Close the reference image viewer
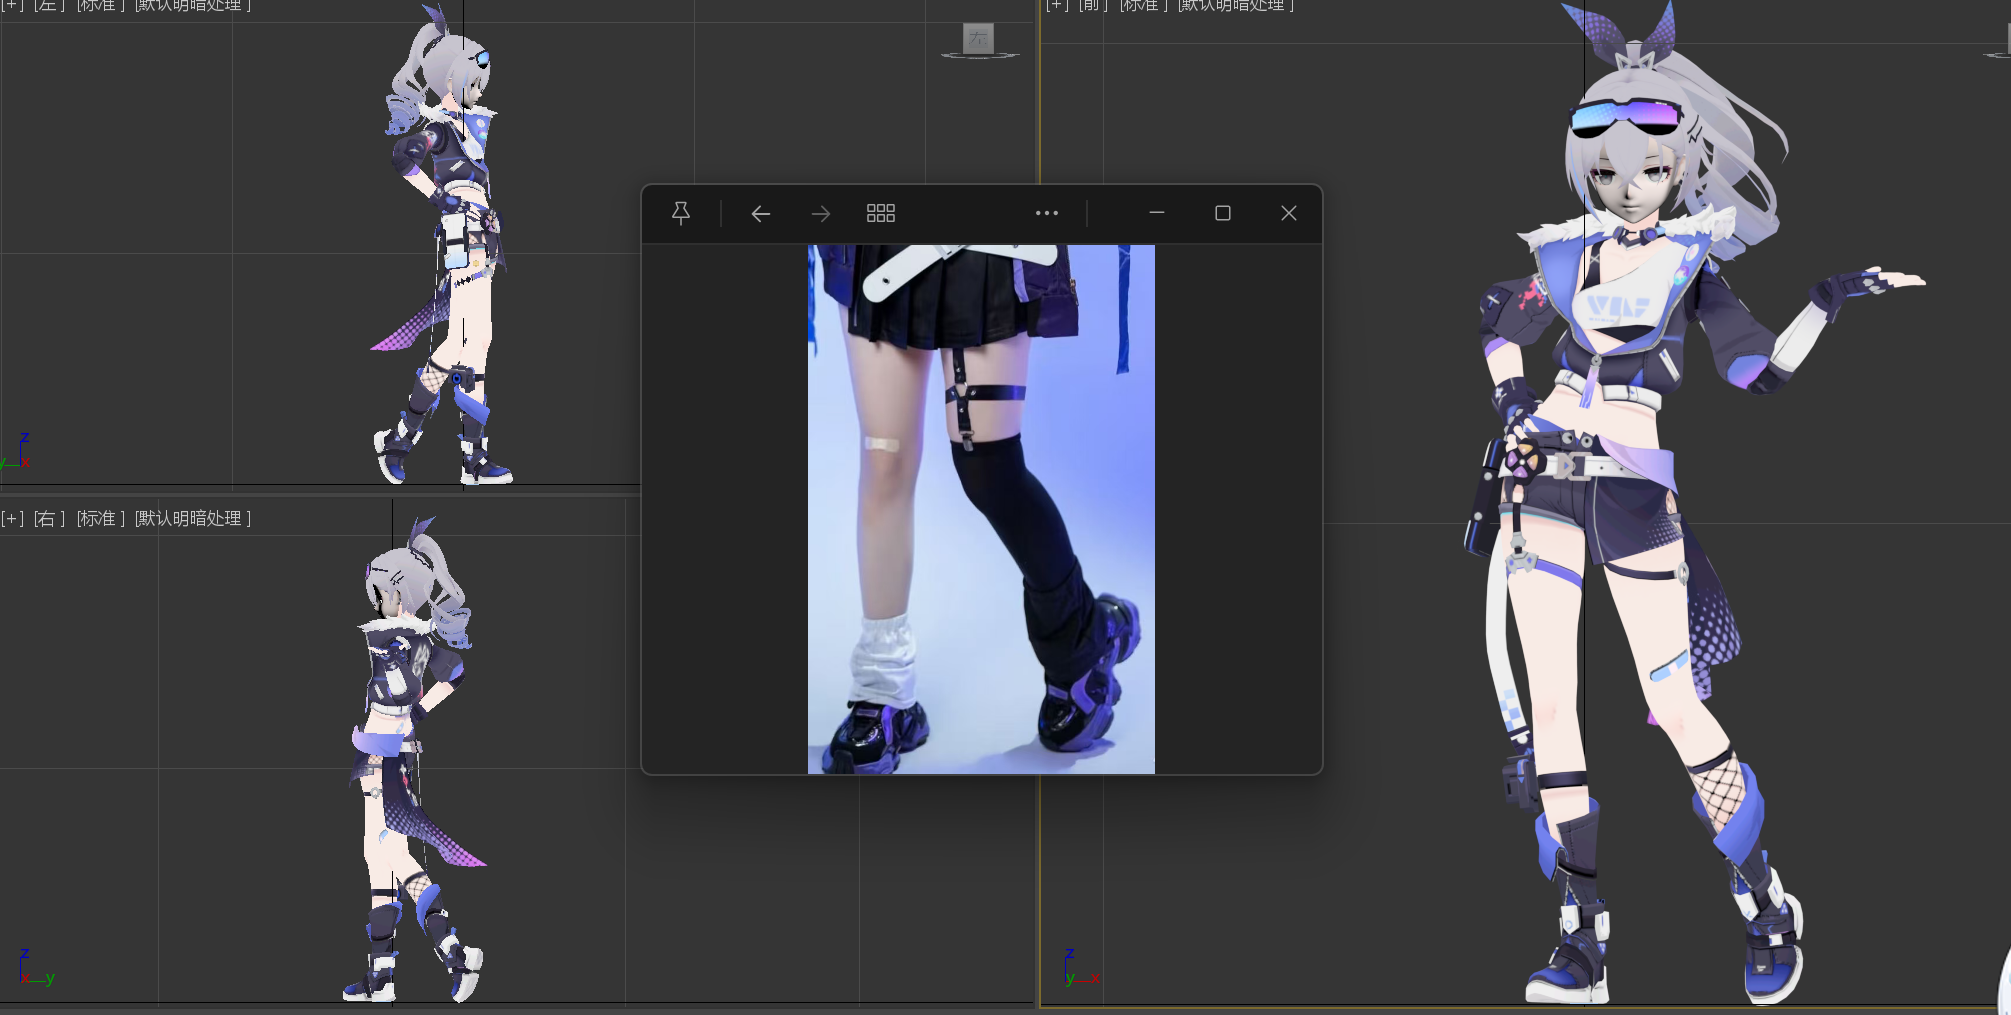The image size is (2011, 1015). 1289,213
